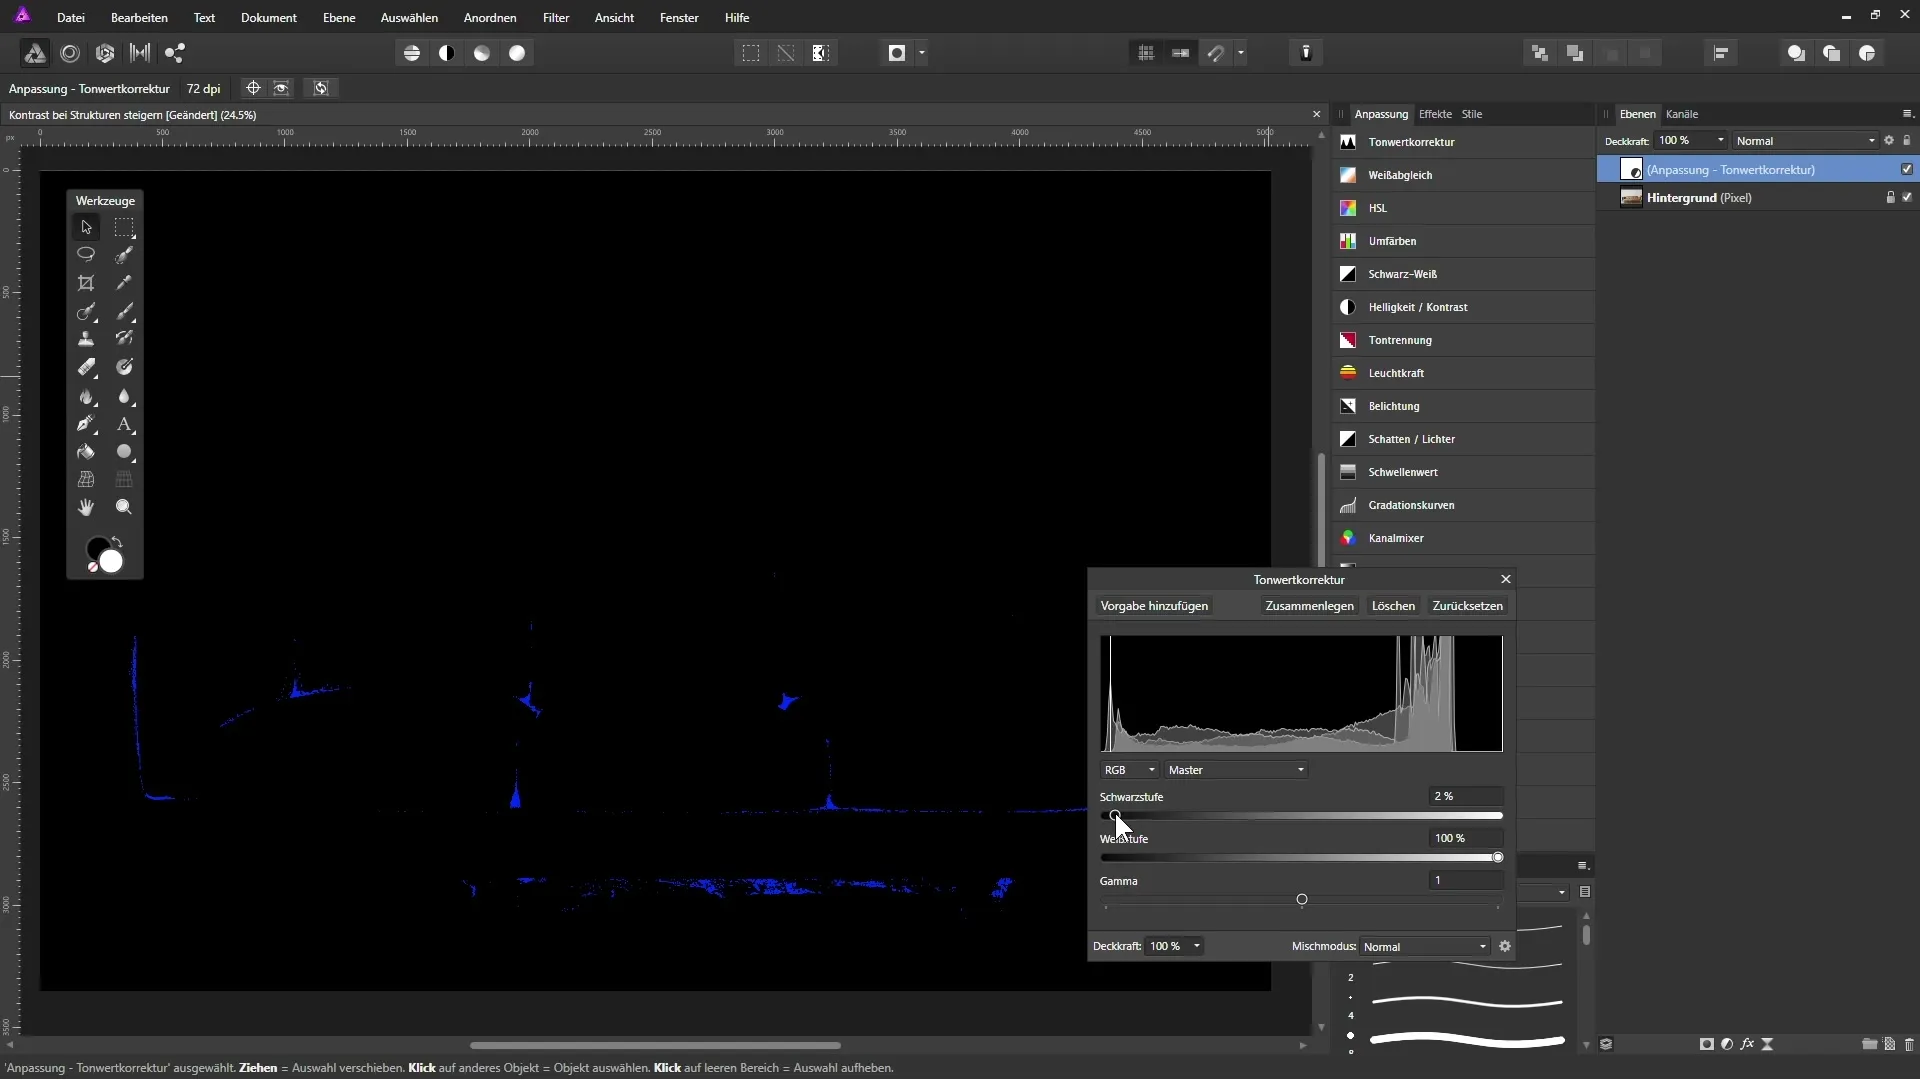Open Ebenen panel Deckkraft dropdown
1920x1080 pixels.
1720,141
